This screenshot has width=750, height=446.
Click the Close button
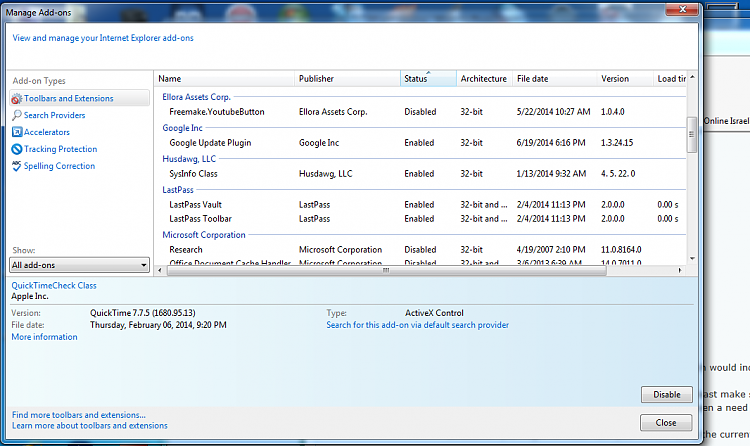coord(666,423)
